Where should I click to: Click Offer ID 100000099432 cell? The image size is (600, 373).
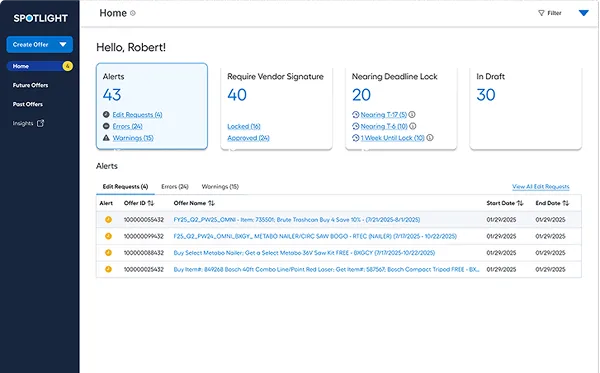pos(143,236)
